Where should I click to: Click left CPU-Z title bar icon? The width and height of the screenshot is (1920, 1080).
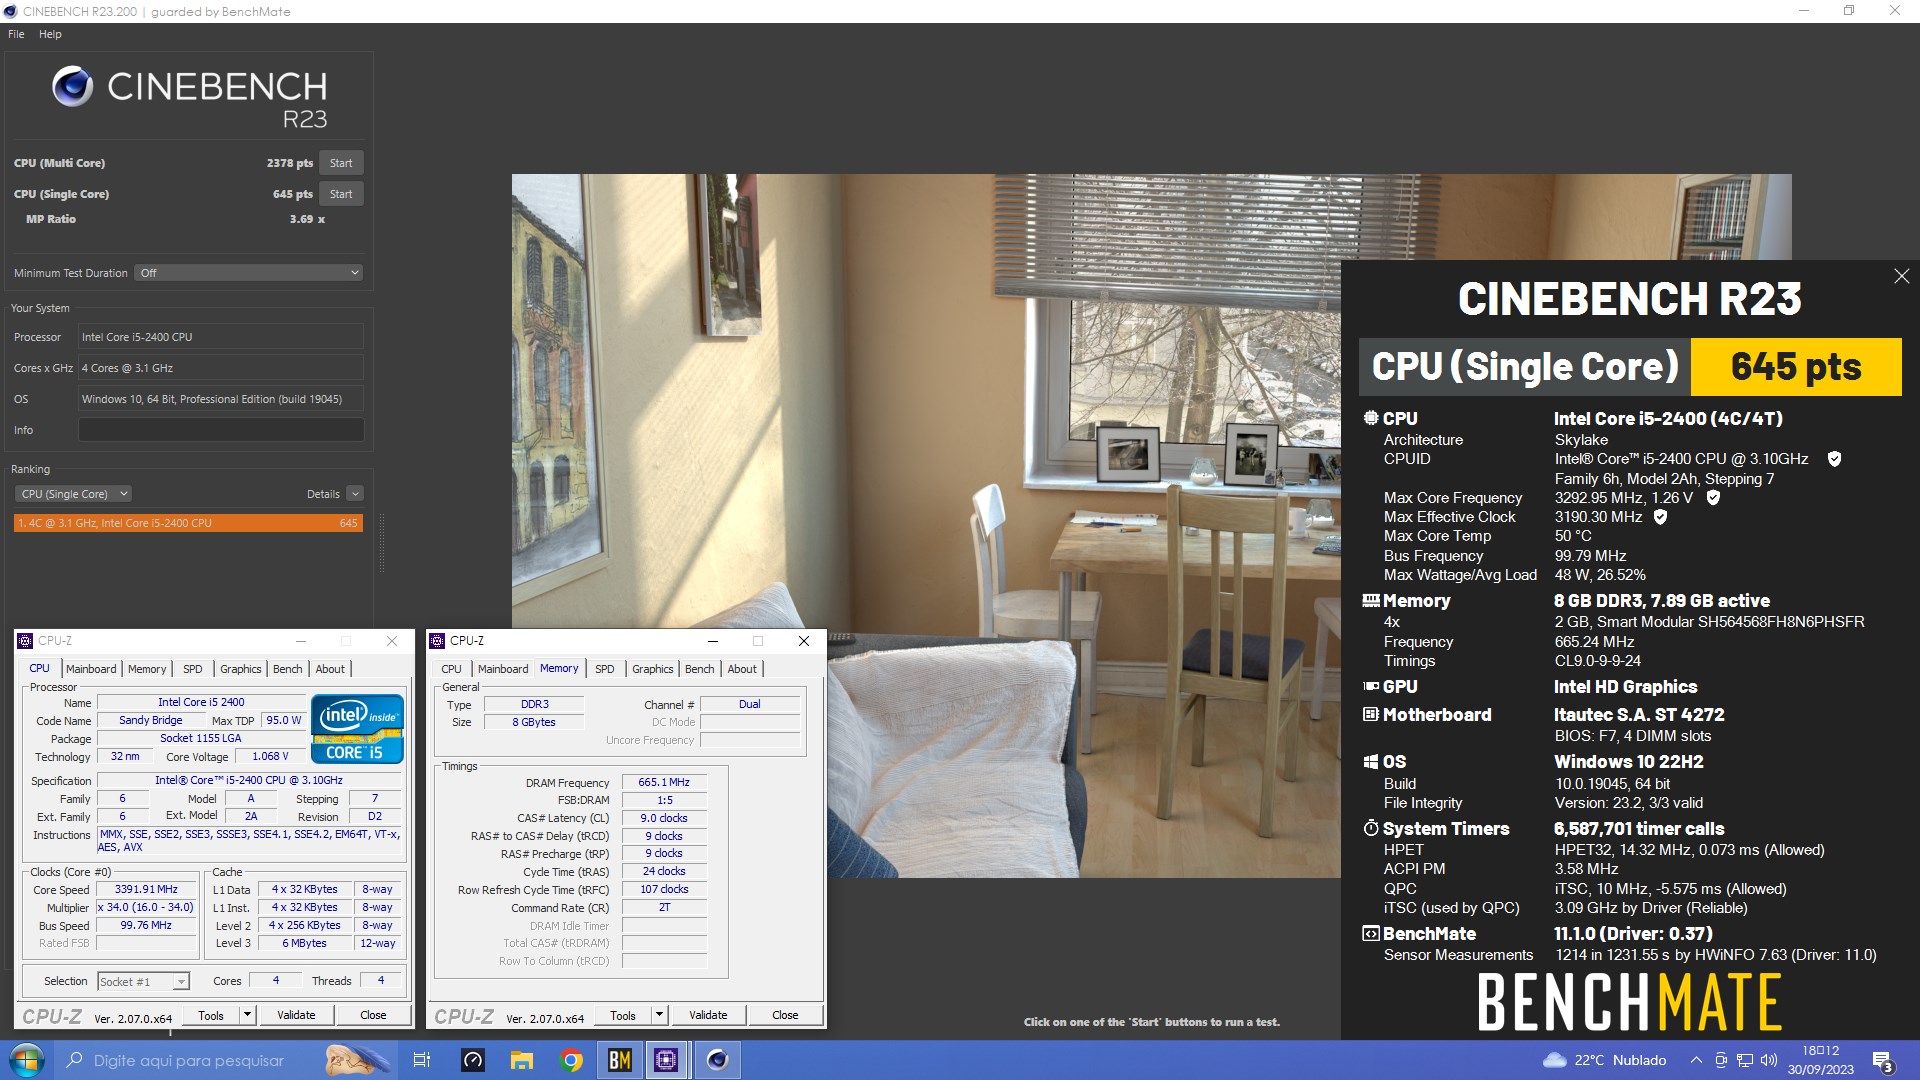click(x=25, y=641)
